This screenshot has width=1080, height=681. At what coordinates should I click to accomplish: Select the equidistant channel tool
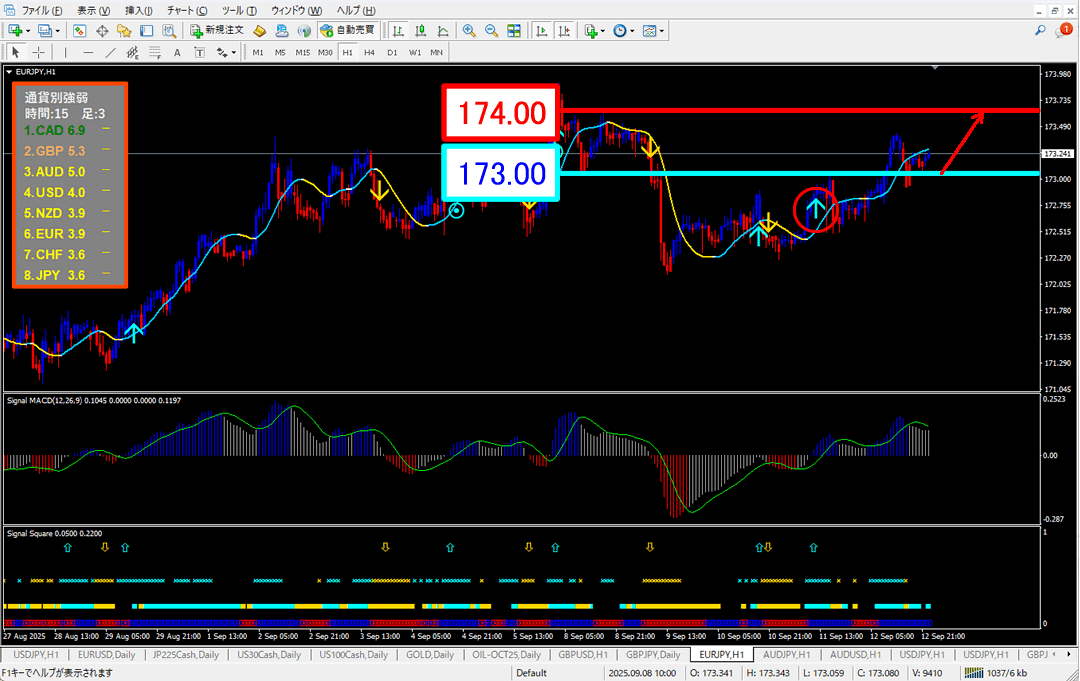(x=132, y=52)
